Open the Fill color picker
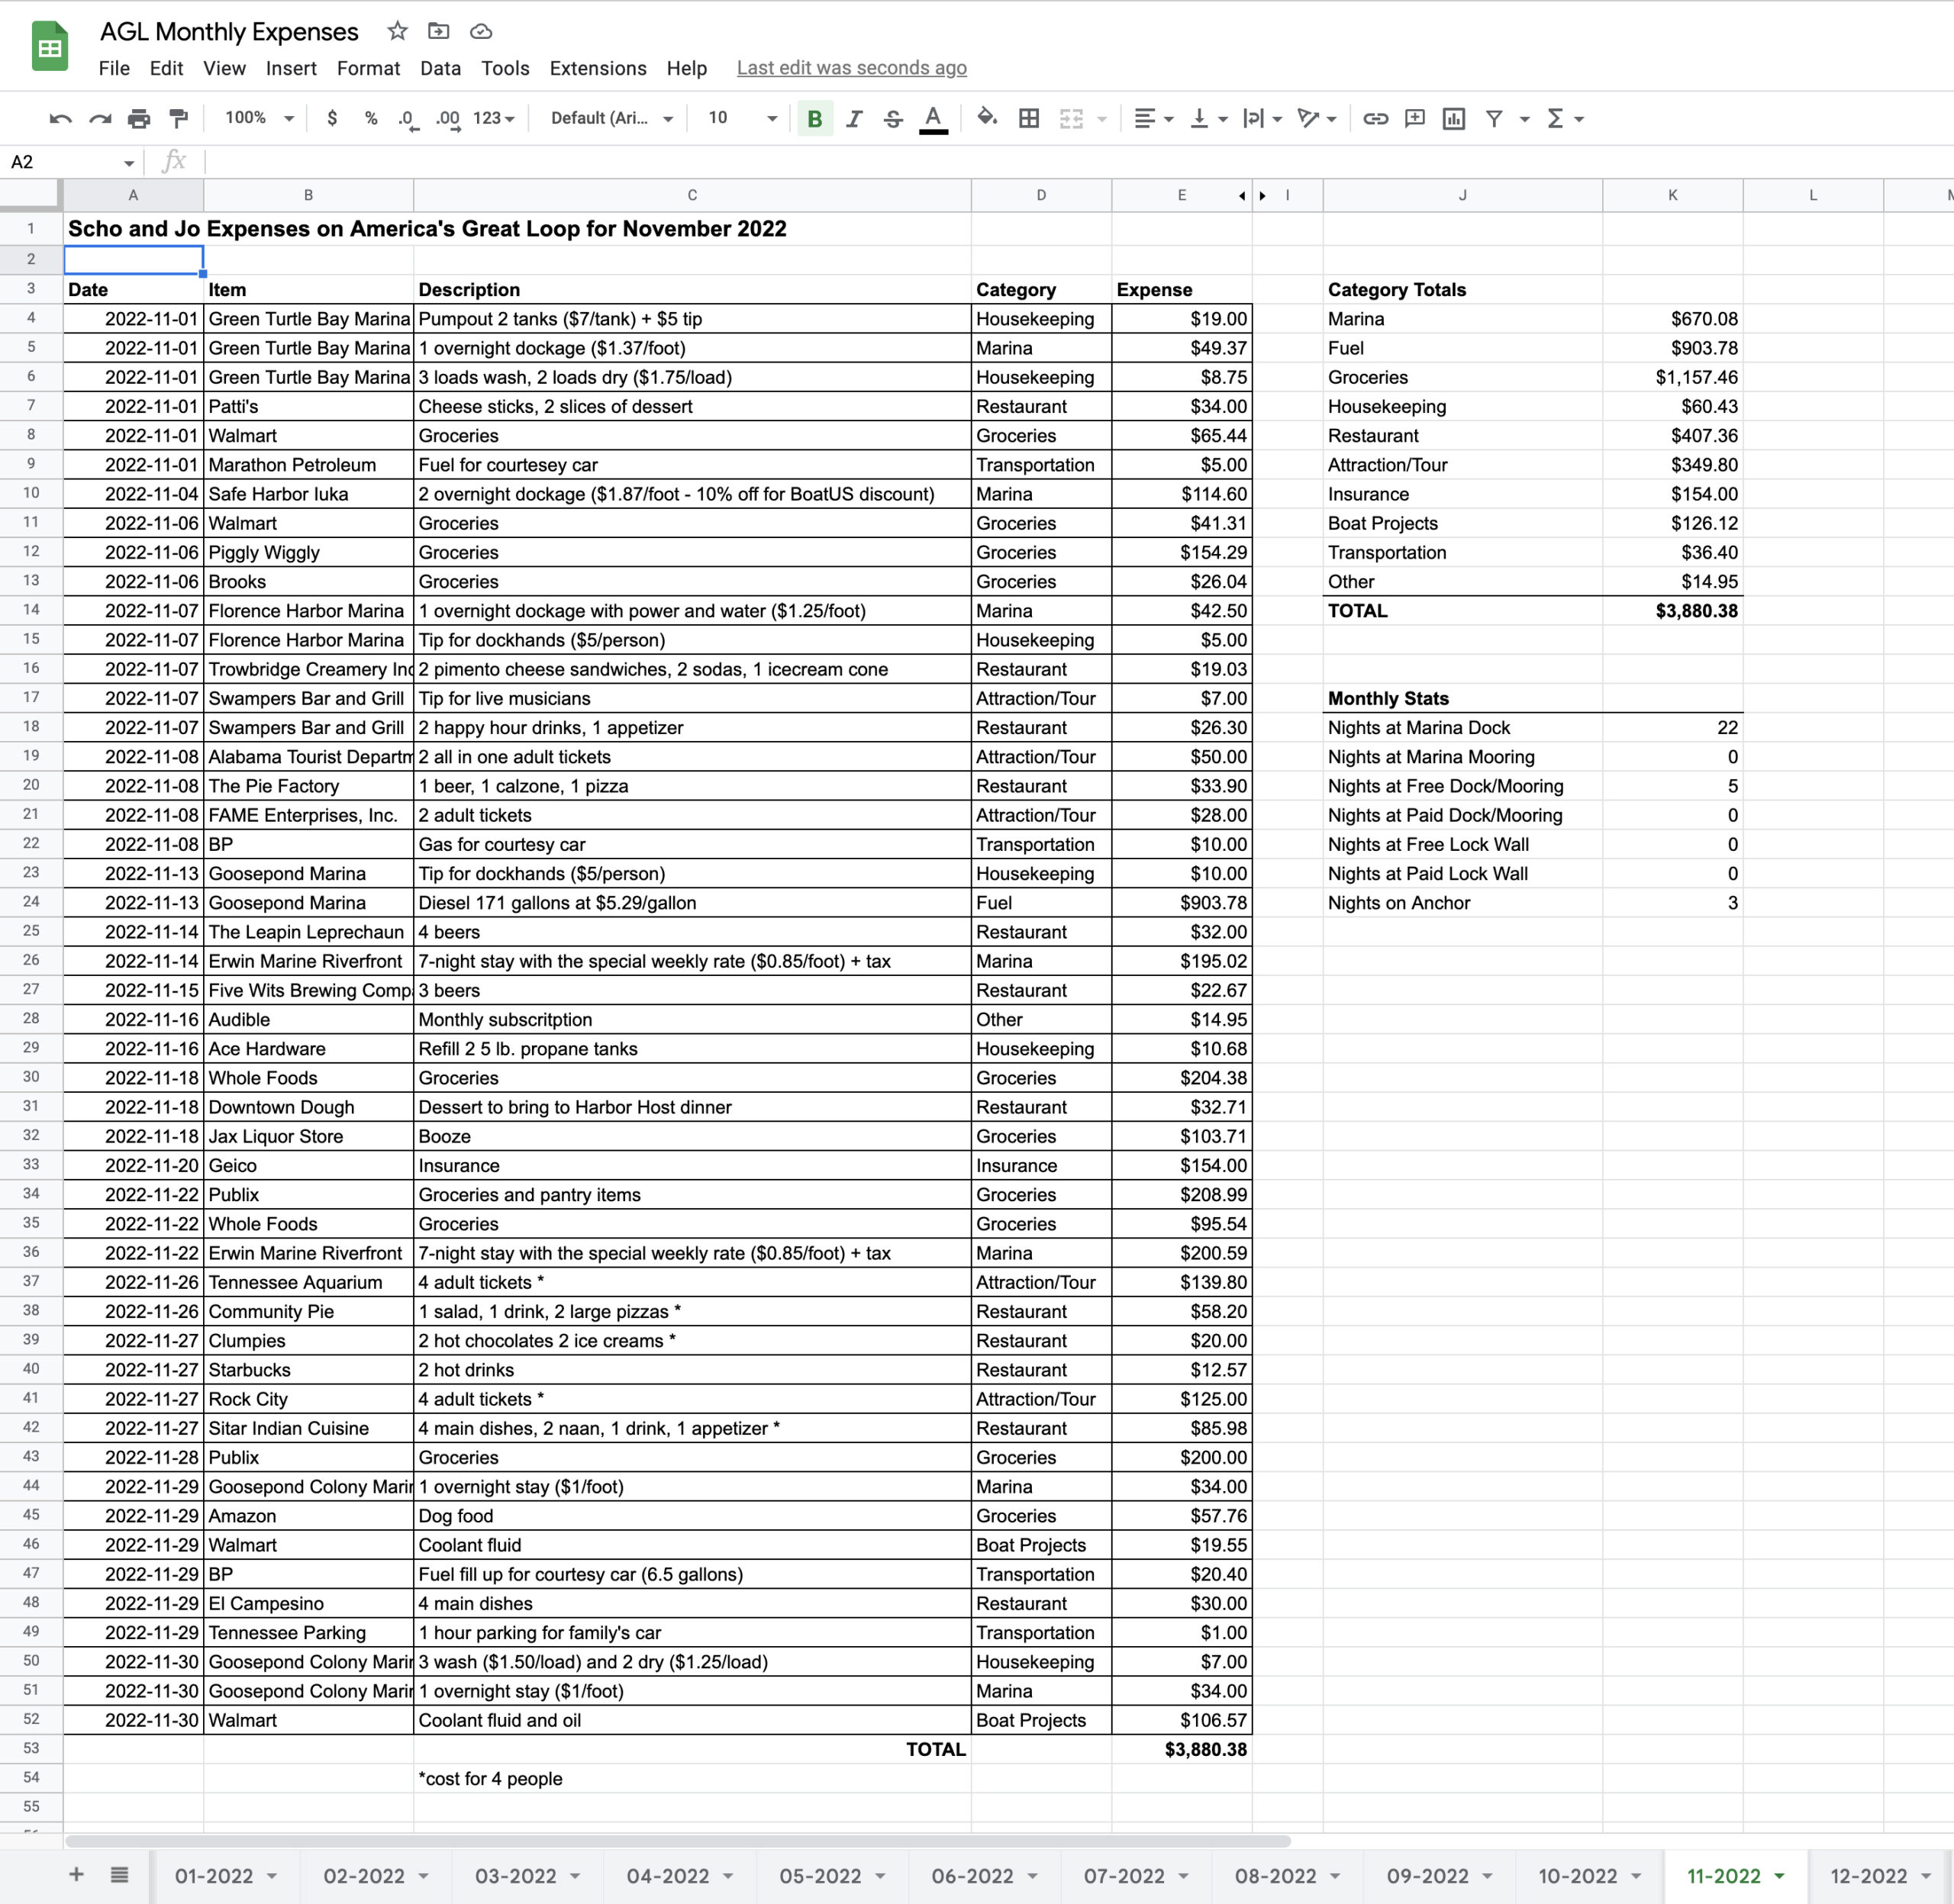 [x=986, y=118]
